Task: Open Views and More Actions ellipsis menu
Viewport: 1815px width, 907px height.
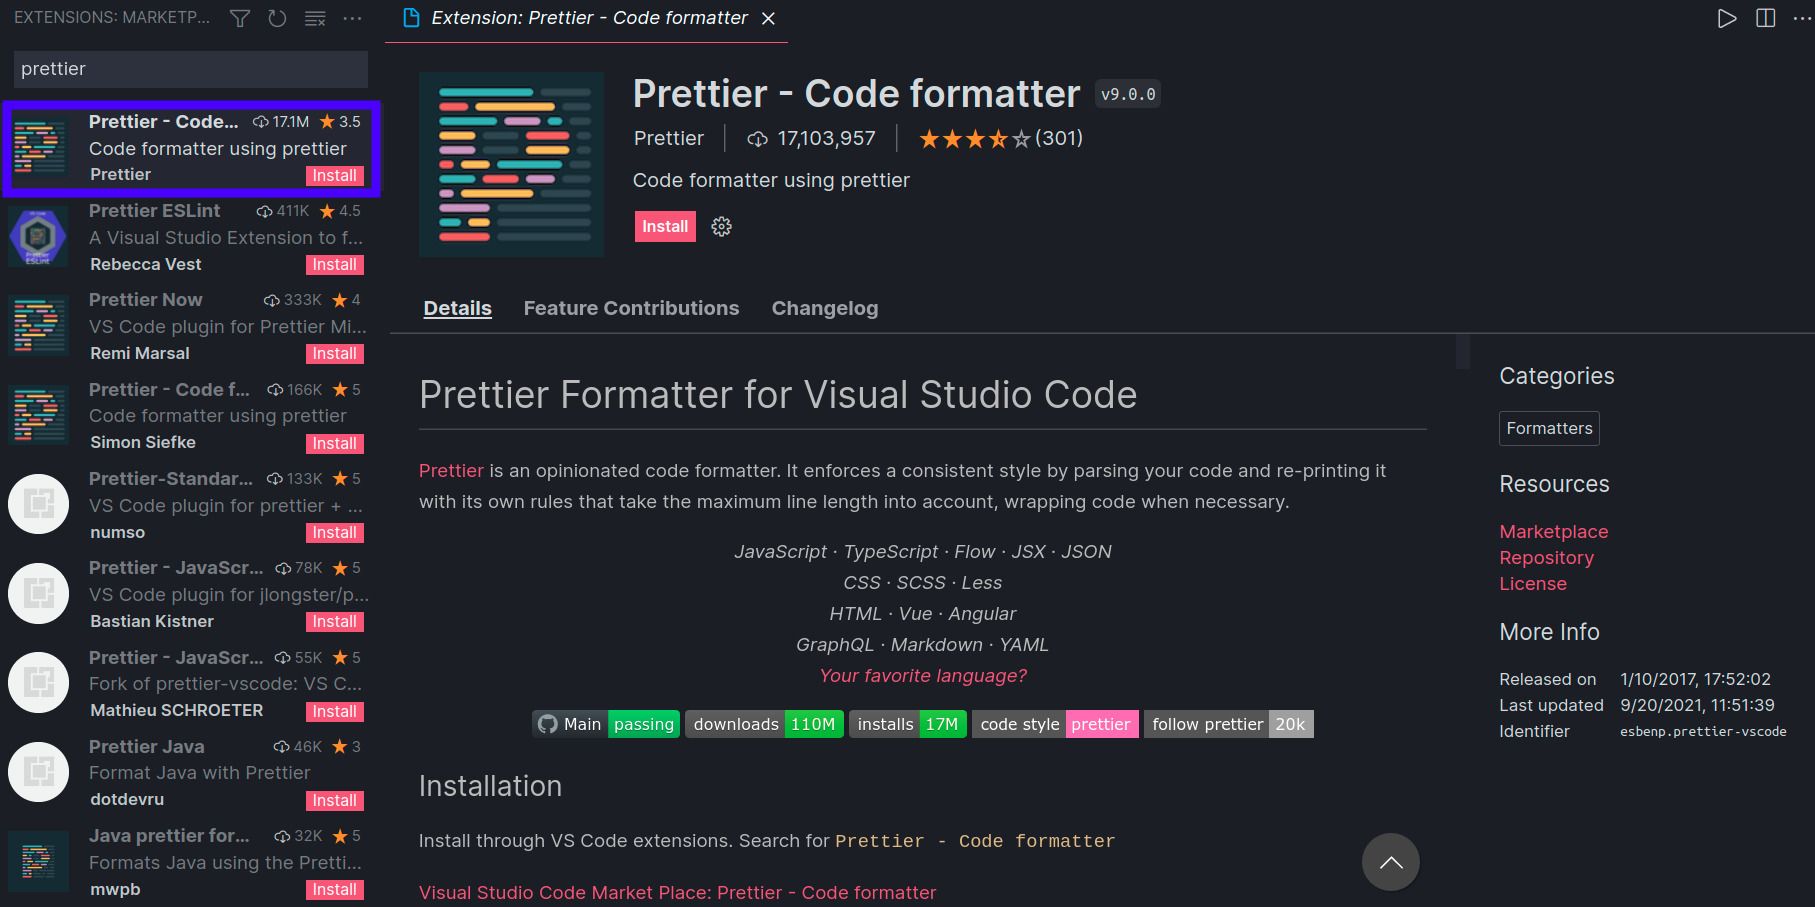Action: pyautogui.click(x=353, y=18)
